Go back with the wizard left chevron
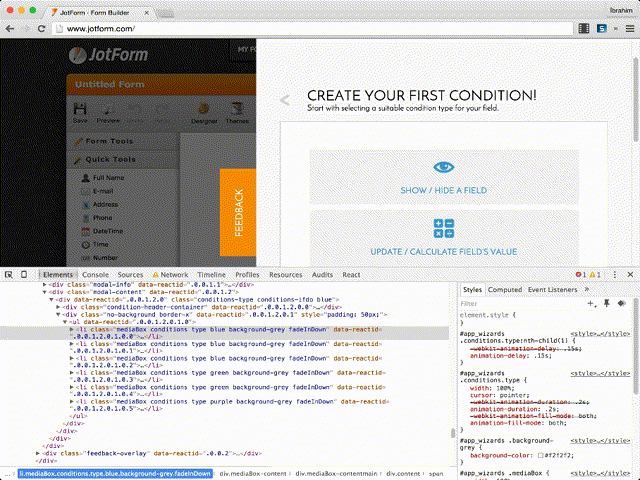The width and height of the screenshot is (640, 480). click(x=285, y=100)
